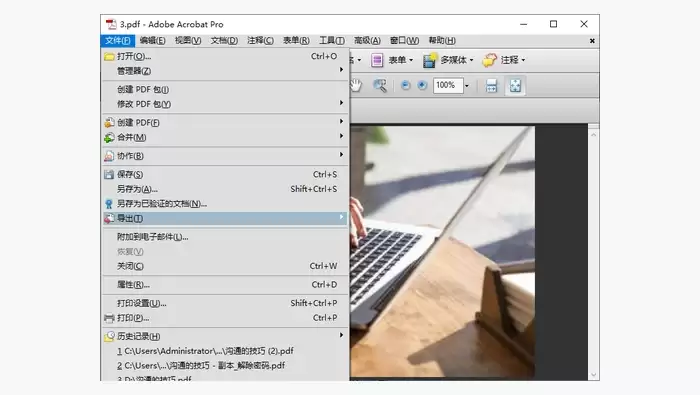Image resolution: width=700 pixels, height=395 pixels.
Task: Click the vertical scrollbar up arrow
Action: (593, 135)
